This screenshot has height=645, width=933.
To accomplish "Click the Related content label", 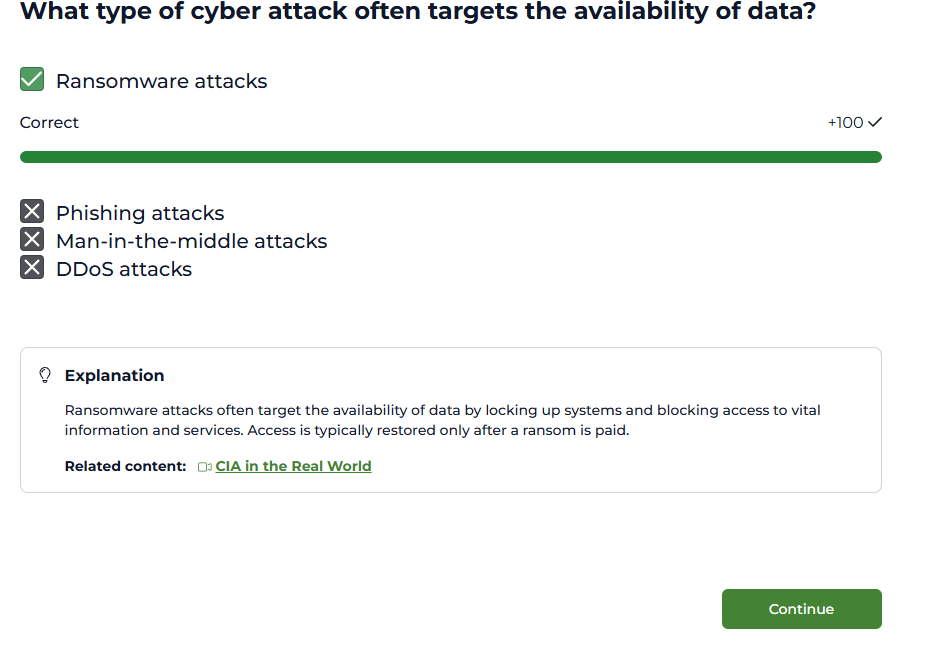I will click(125, 466).
